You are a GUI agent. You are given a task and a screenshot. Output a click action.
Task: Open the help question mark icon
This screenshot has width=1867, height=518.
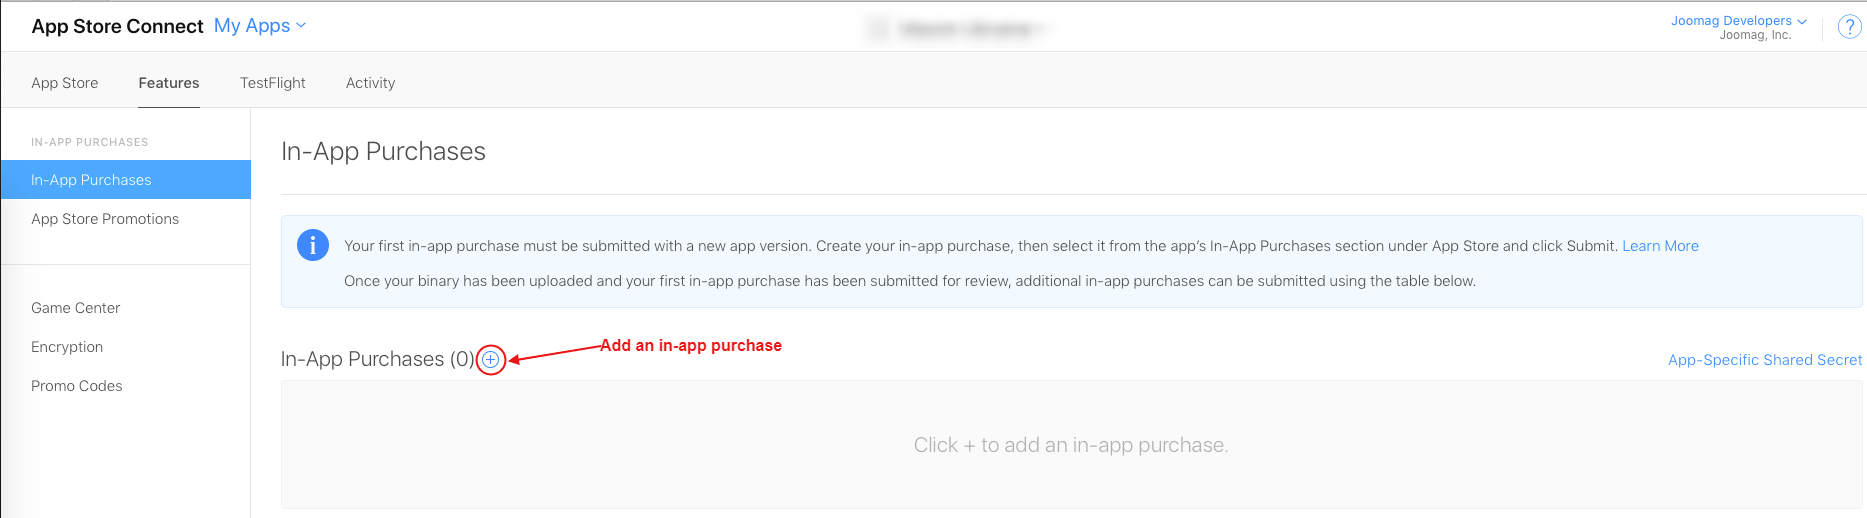tap(1849, 28)
